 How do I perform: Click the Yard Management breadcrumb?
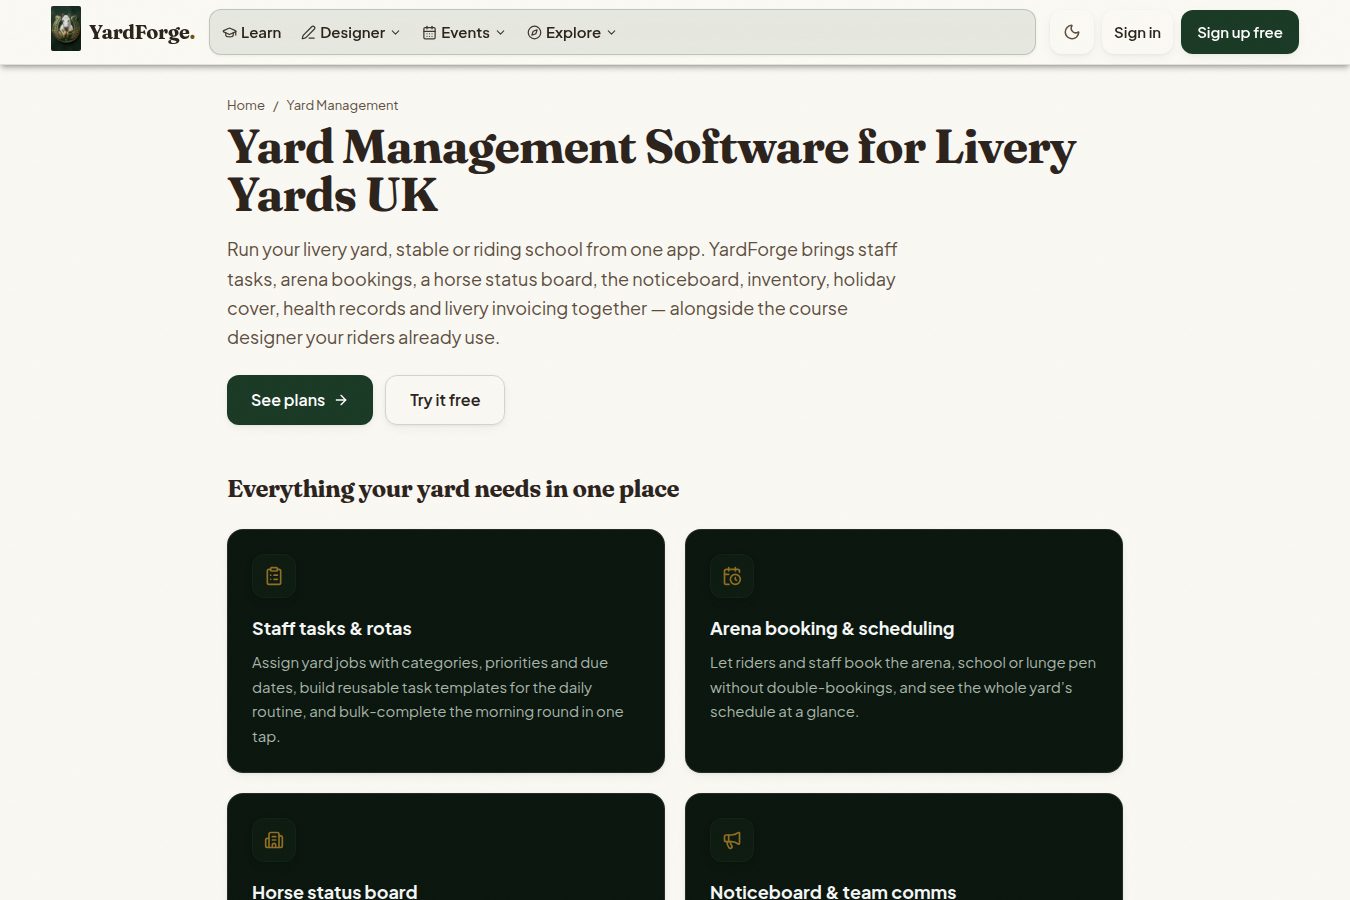(342, 105)
